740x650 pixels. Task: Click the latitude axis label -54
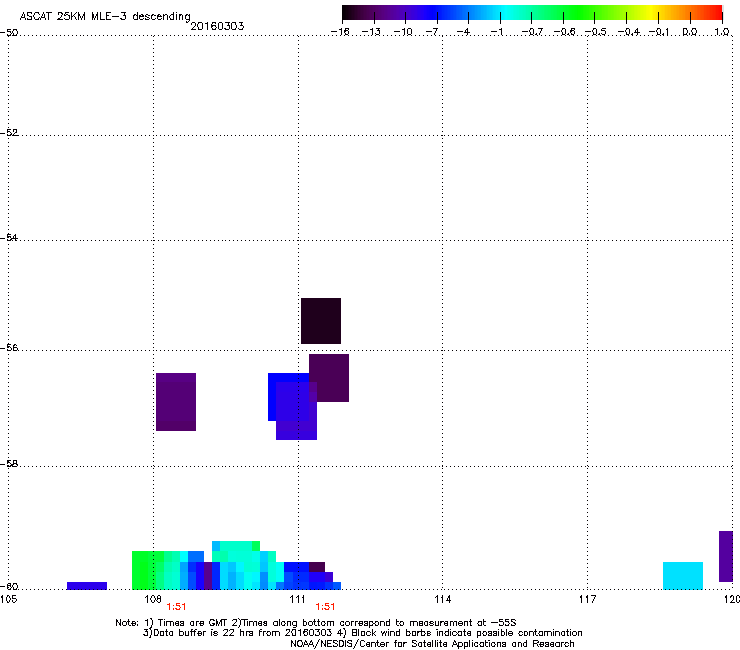[x=9, y=237]
